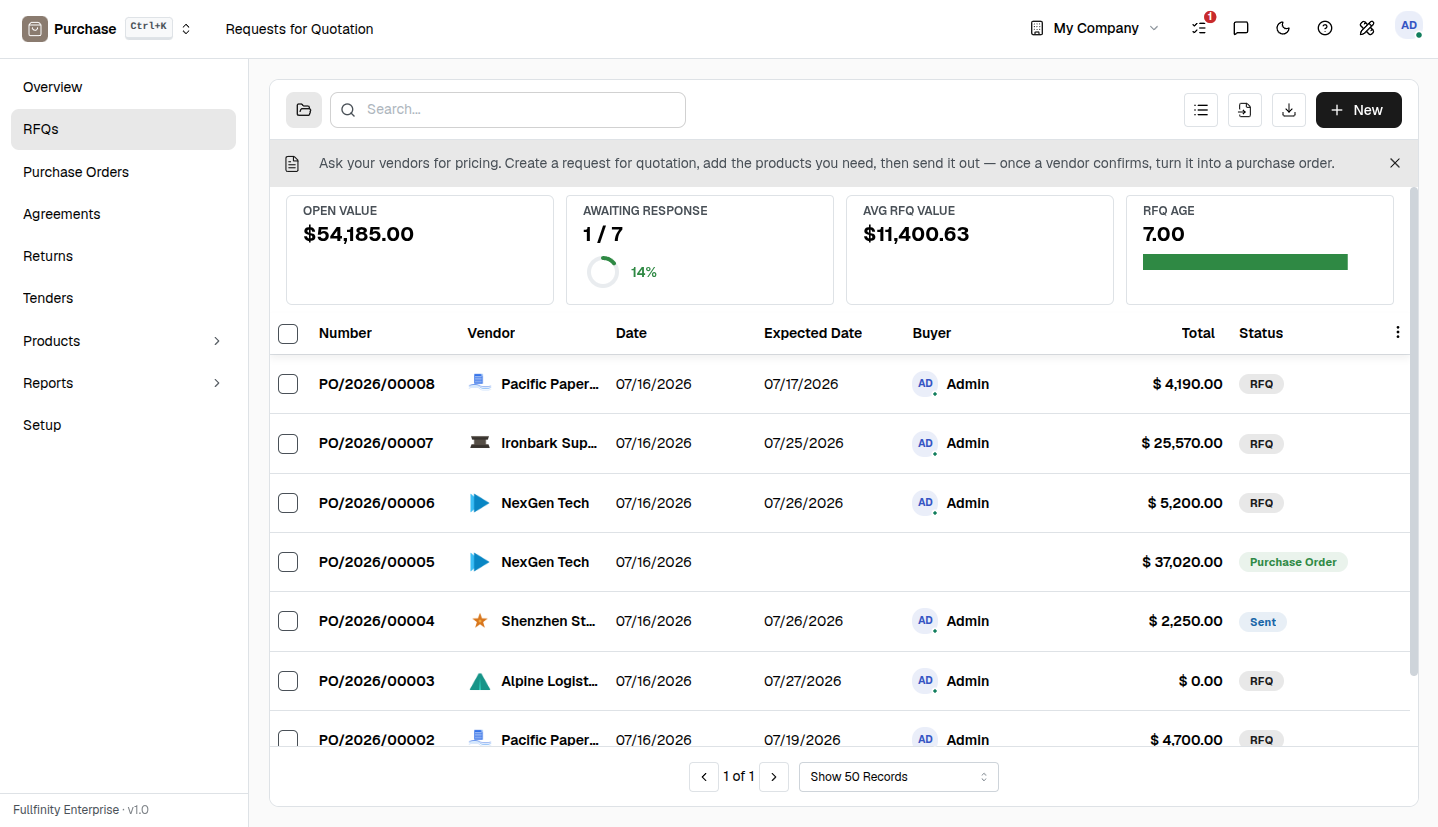Open the activities checklist icon with badge
Viewport: 1438px width, 827px height.
pyautogui.click(x=1199, y=28)
